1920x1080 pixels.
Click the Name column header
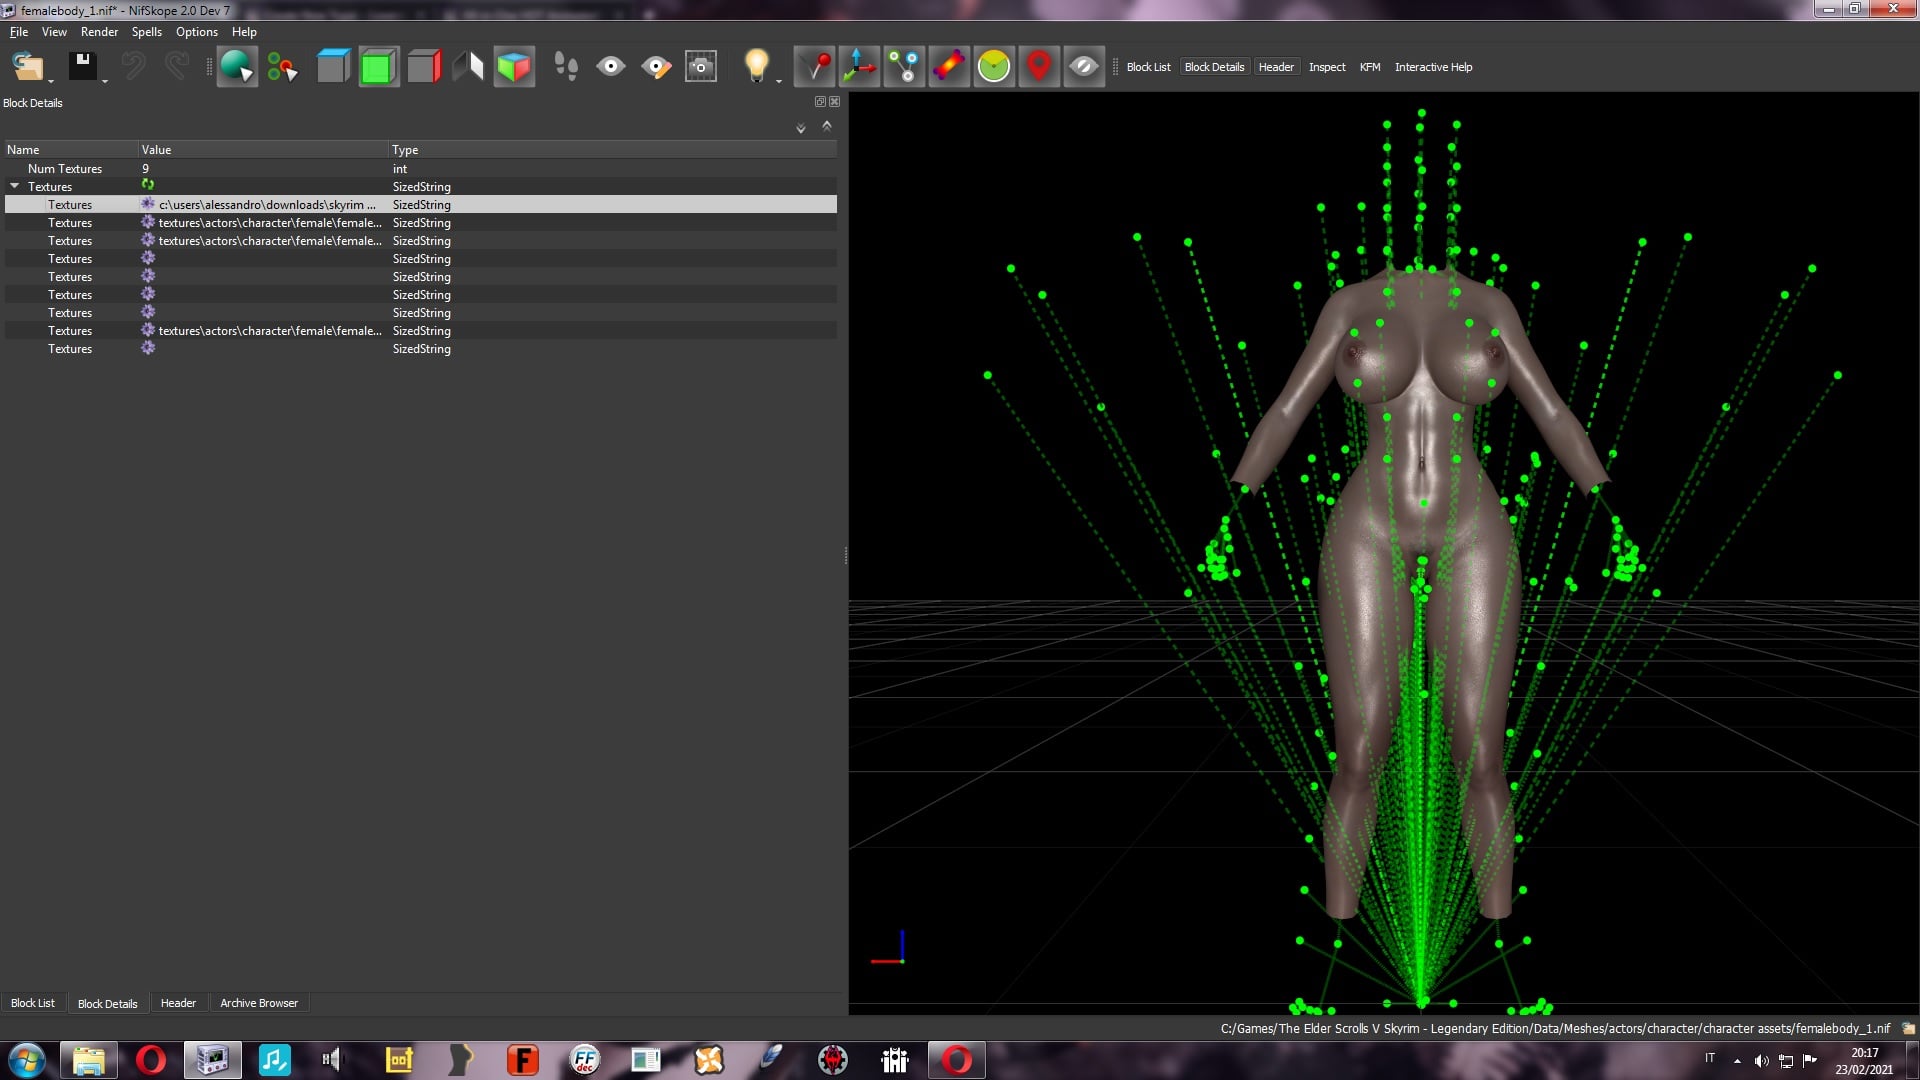pyautogui.click(x=71, y=150)
